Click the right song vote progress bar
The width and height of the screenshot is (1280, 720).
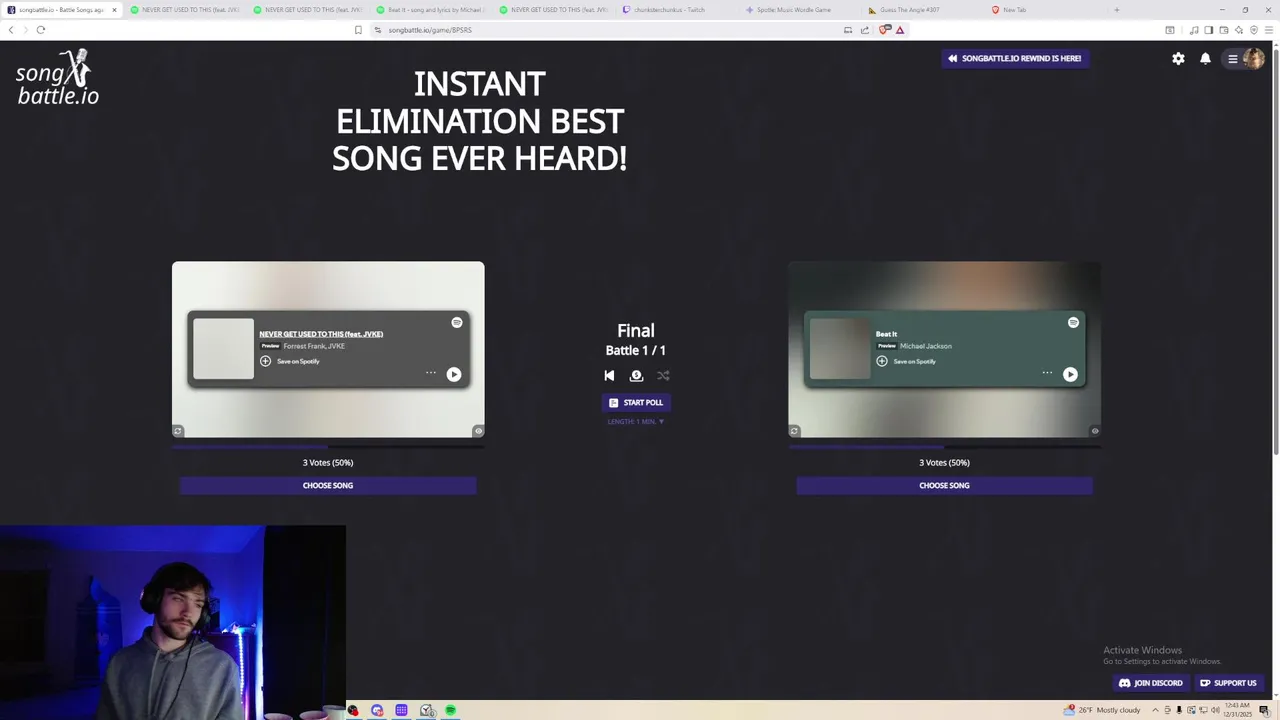[944, 447]
